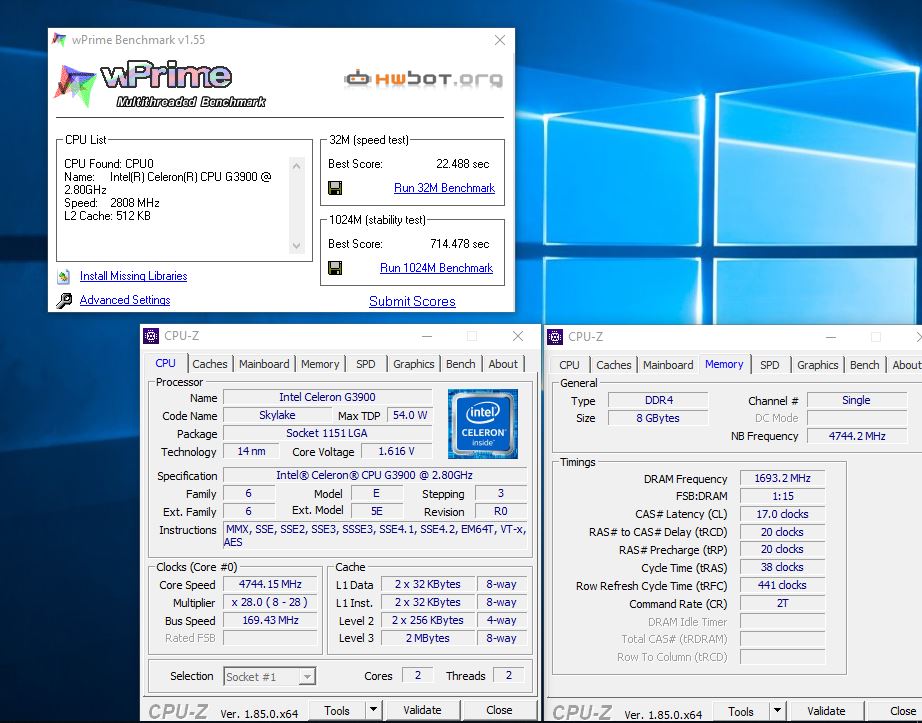Expand Tools dropdown arrow in right CPU-Z
Viewport: 922px width, 723px height.
(777, 711)
